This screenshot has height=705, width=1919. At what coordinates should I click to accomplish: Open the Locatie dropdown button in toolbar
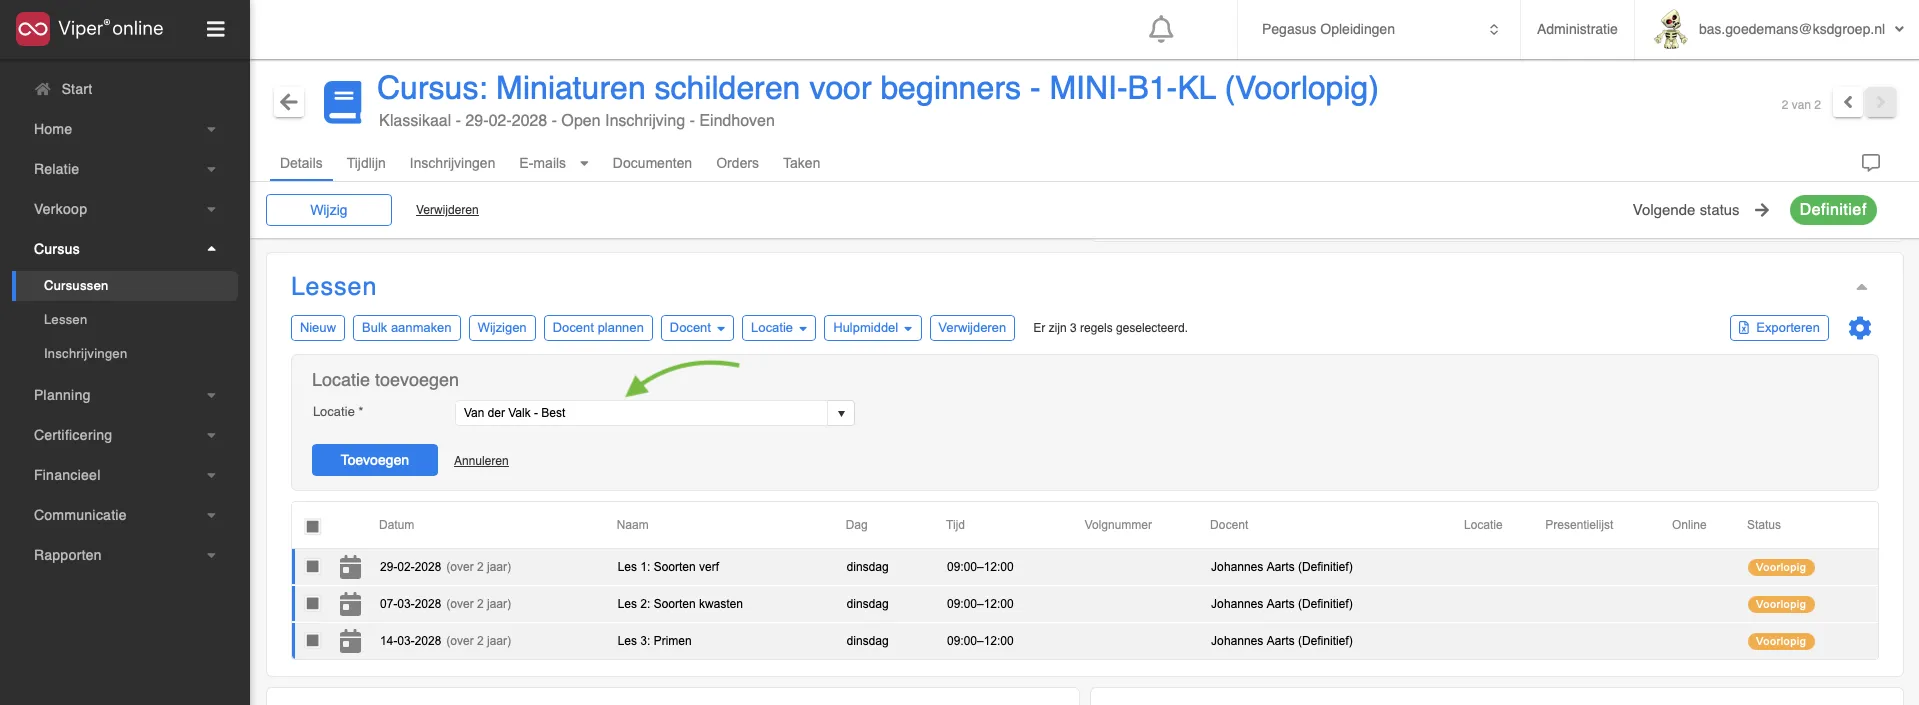779,328
